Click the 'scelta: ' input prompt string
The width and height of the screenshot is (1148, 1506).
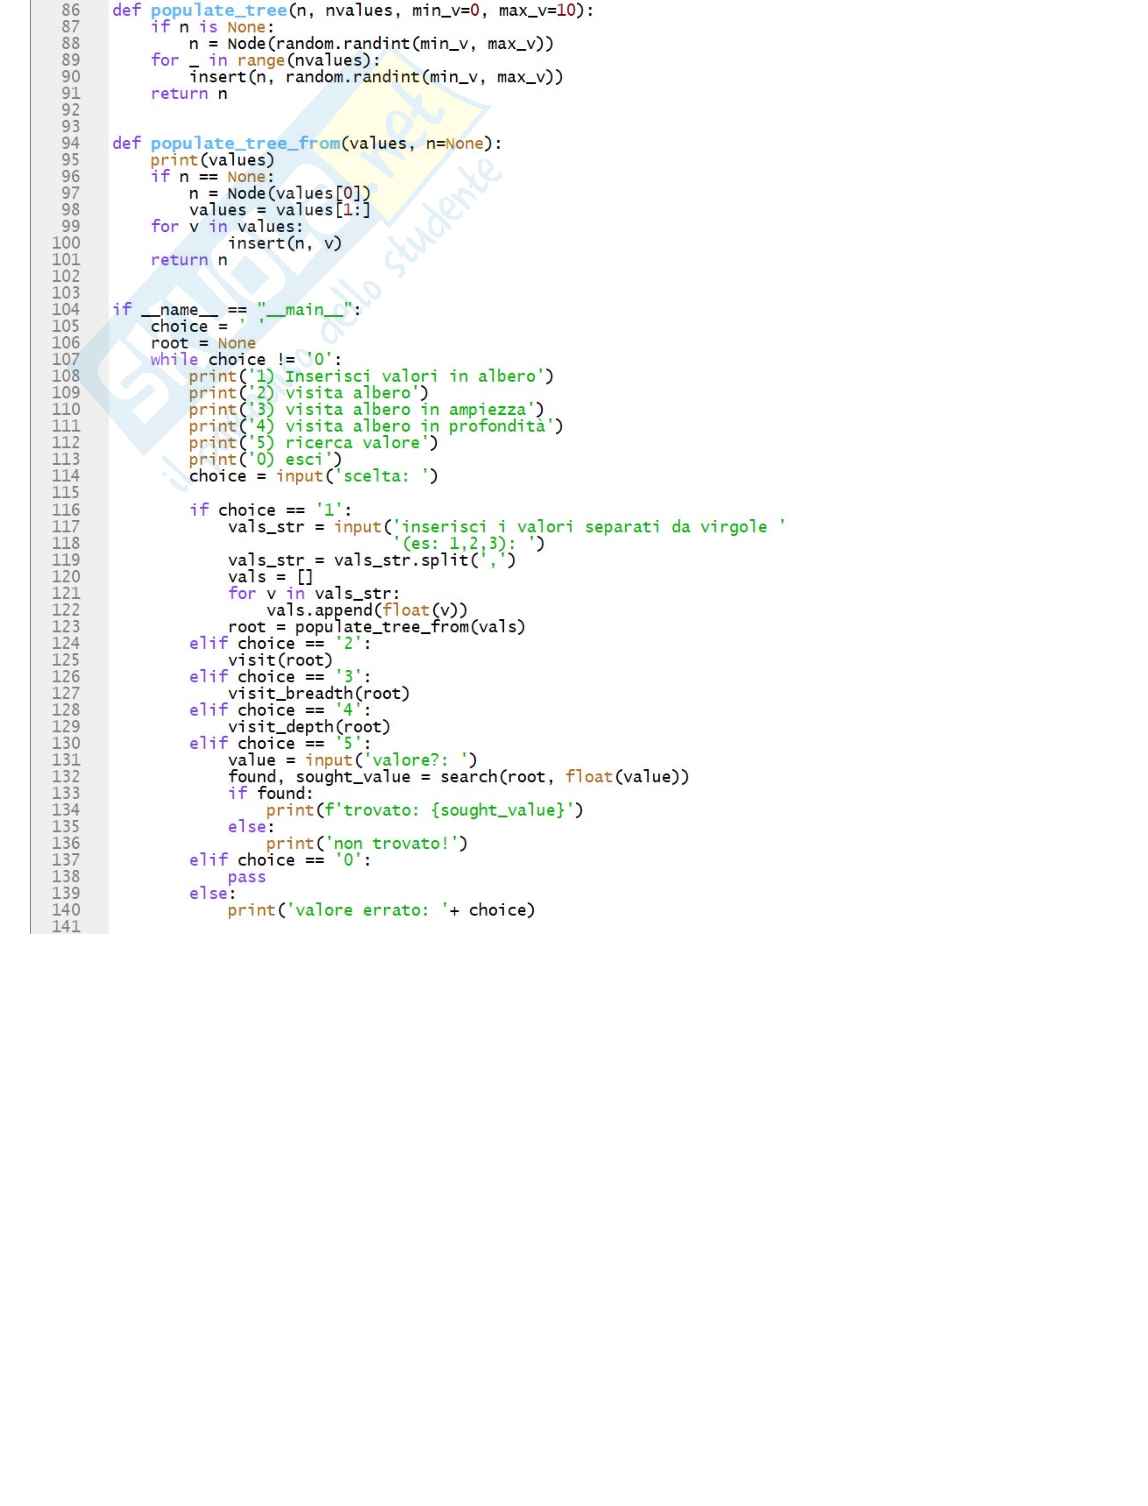[385, 477]
